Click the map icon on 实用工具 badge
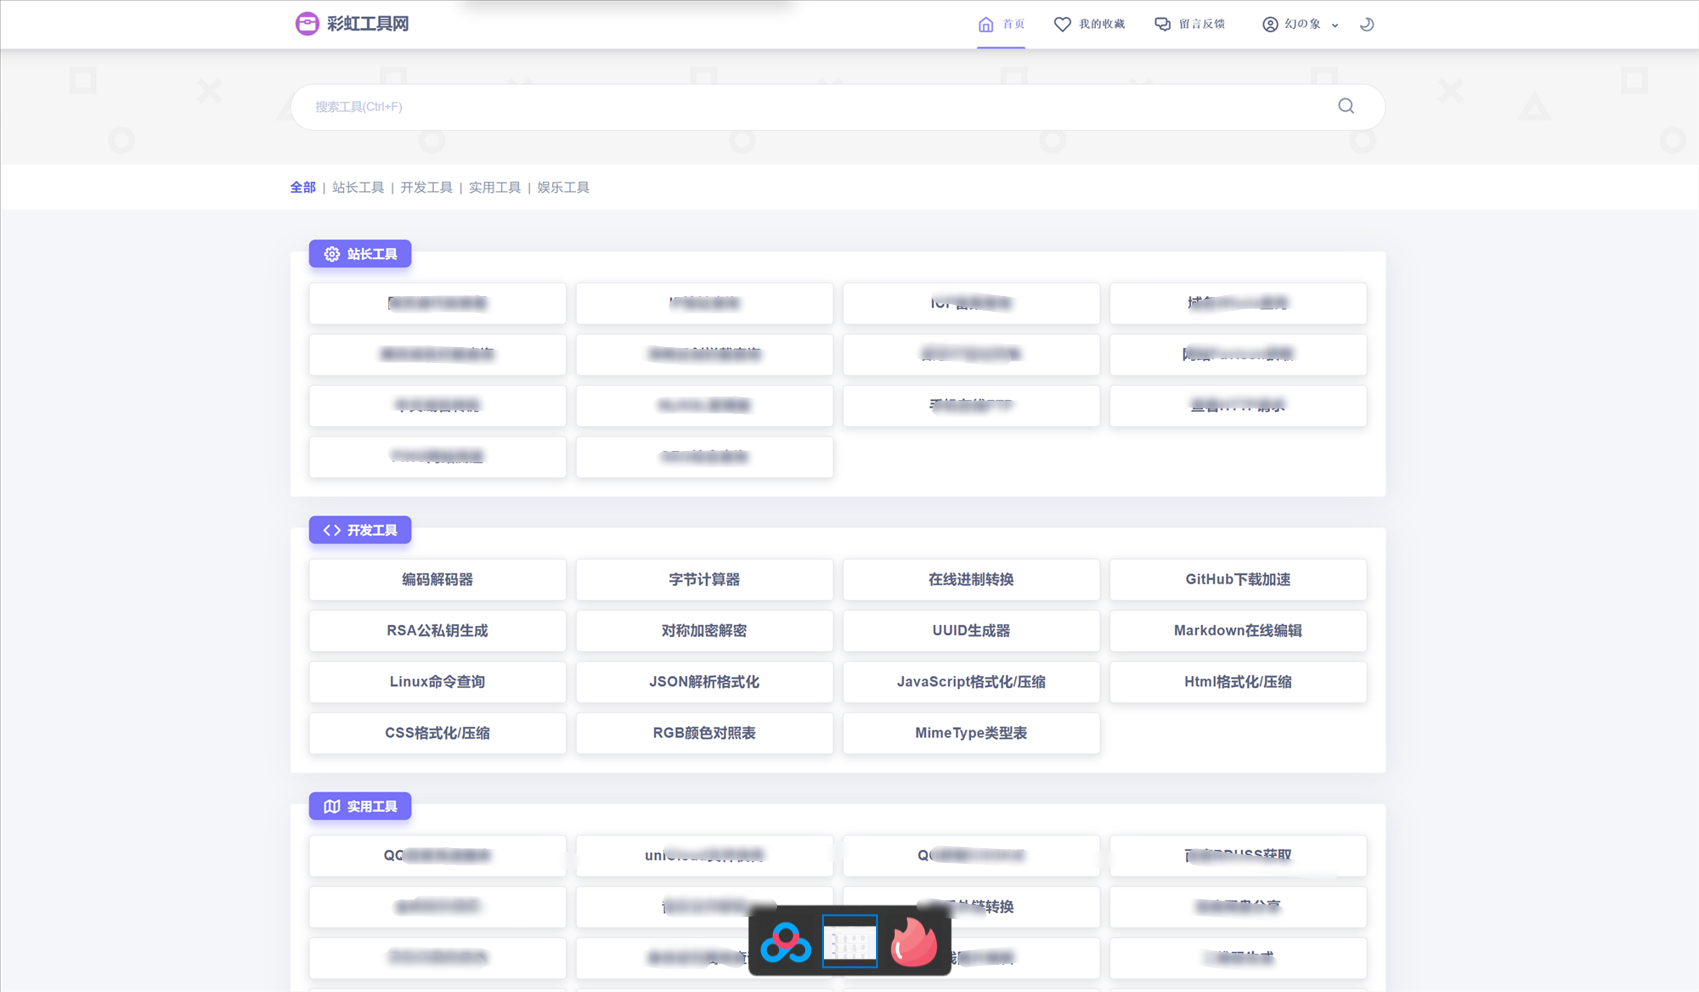The height and width of the screenshot is (992, 1699). click(332, 806)
